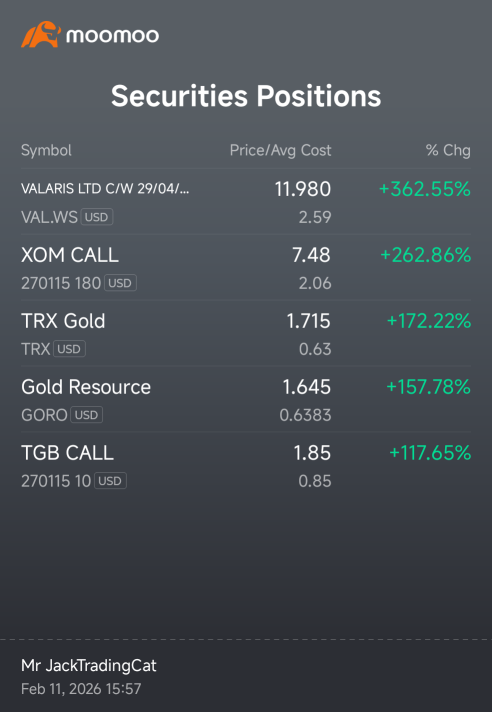Sort by Price/Avg Cost column header
Image resolution: width=492 pixels, height=712 pixels.
coord(280,150)
